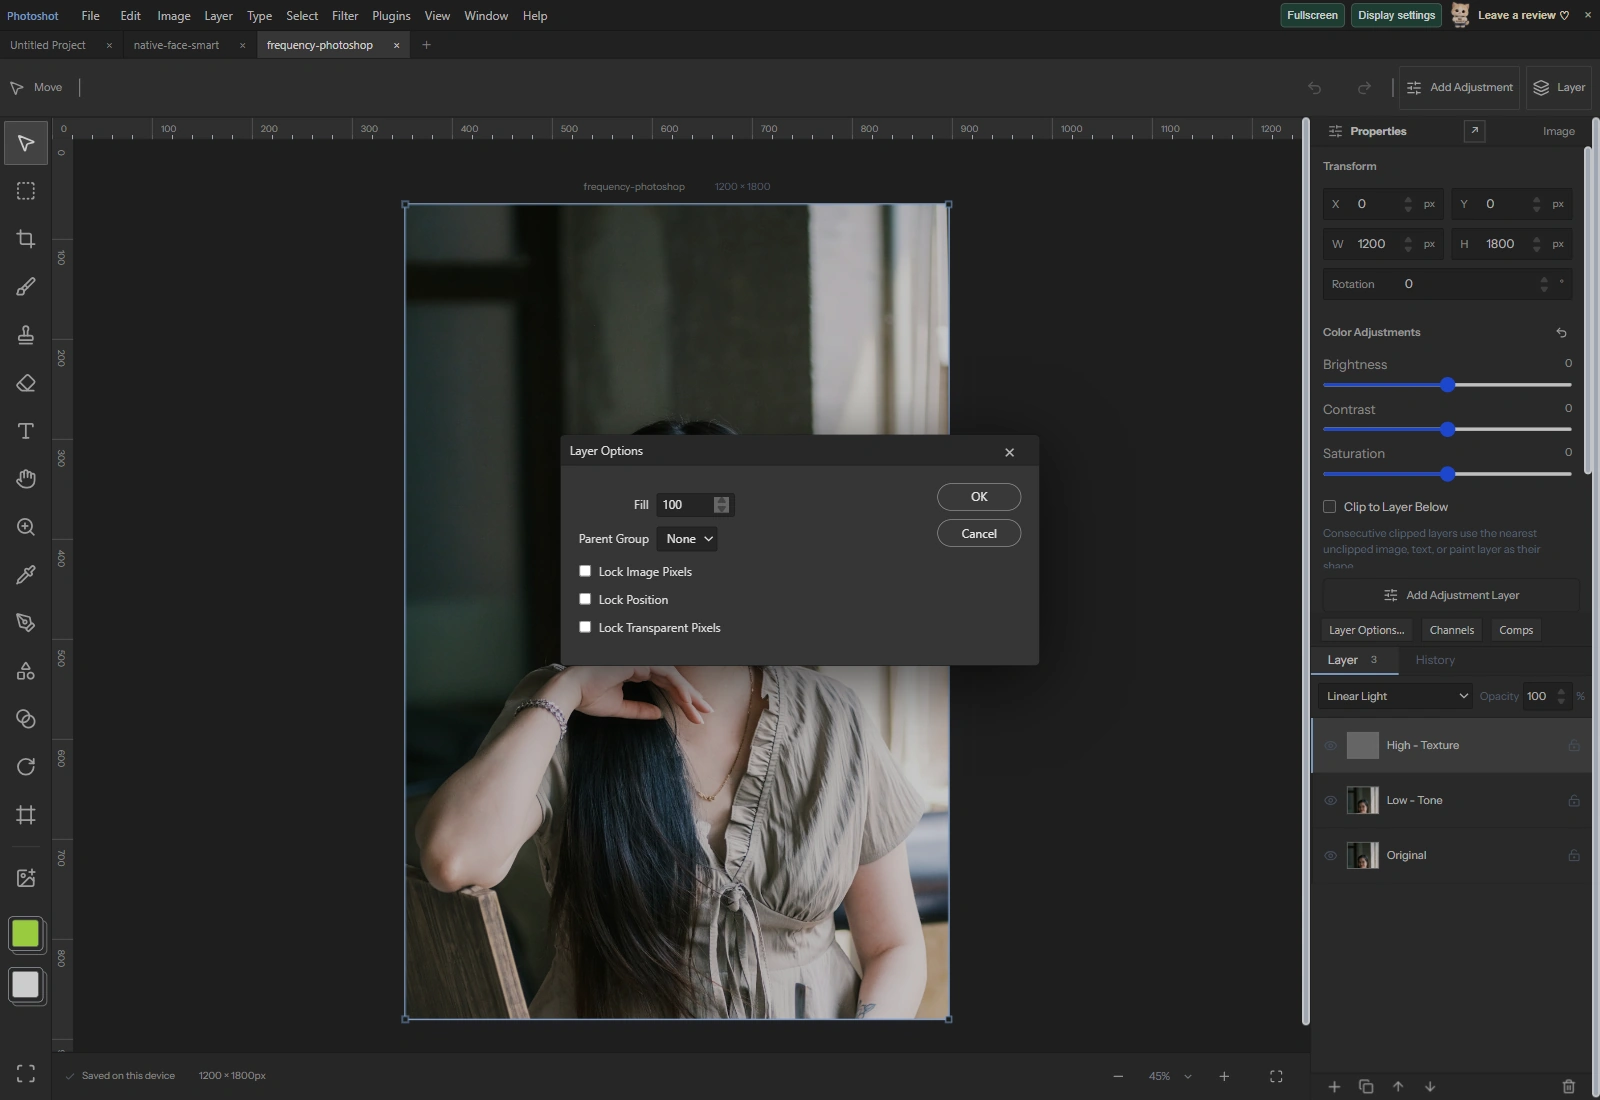Select the Hand pan tool
The width and height of the screenshot is (1600, 1100).
click(x=26, y=479)
